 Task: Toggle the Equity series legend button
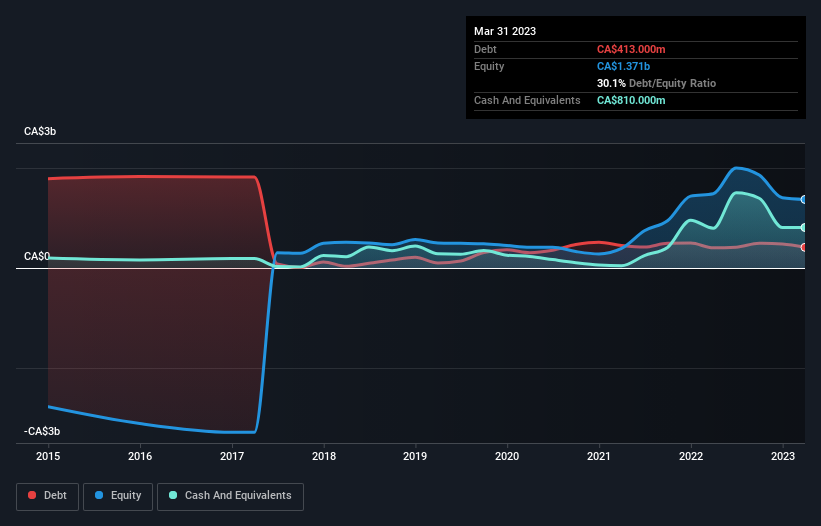118,496
